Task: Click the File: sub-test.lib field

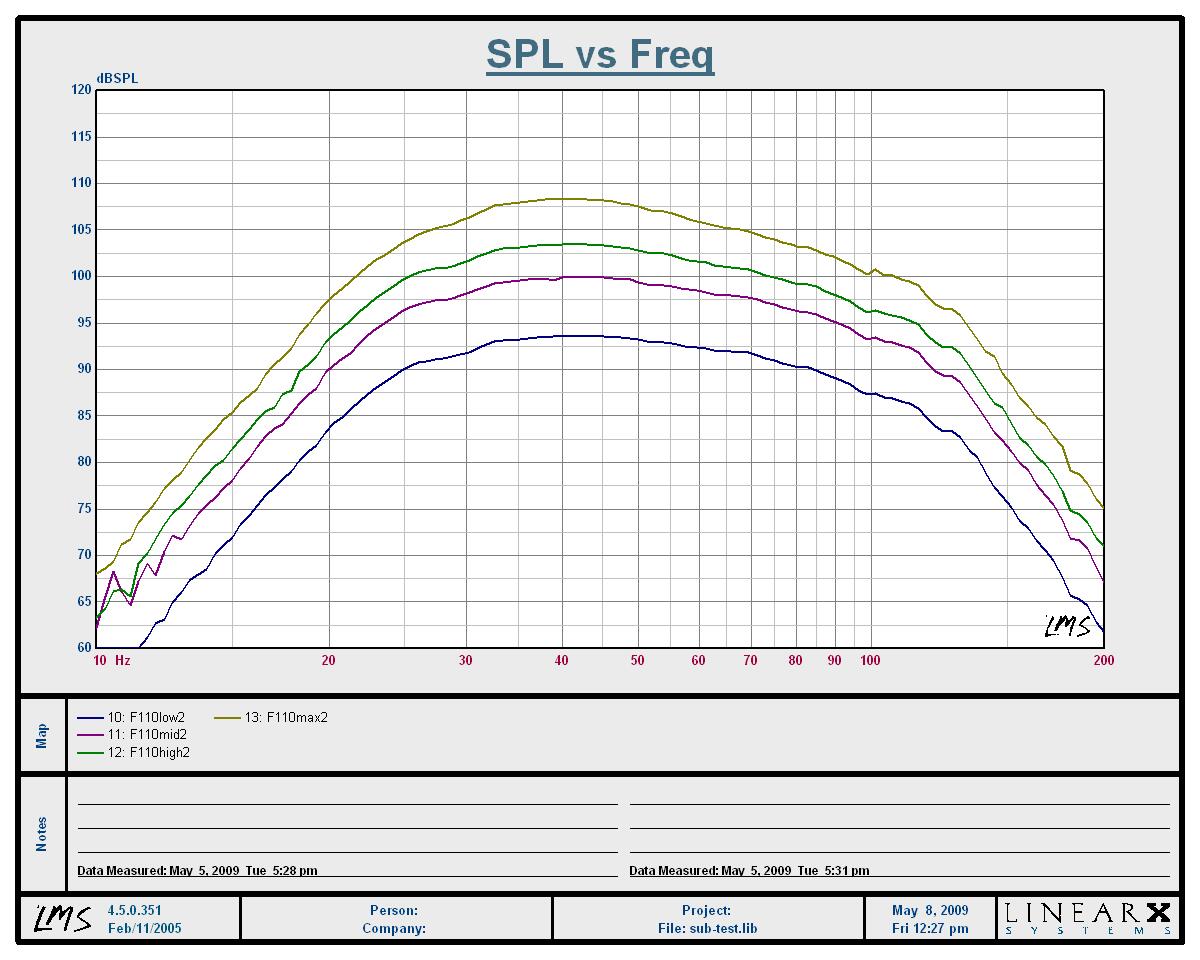Action: click(707, 928)
